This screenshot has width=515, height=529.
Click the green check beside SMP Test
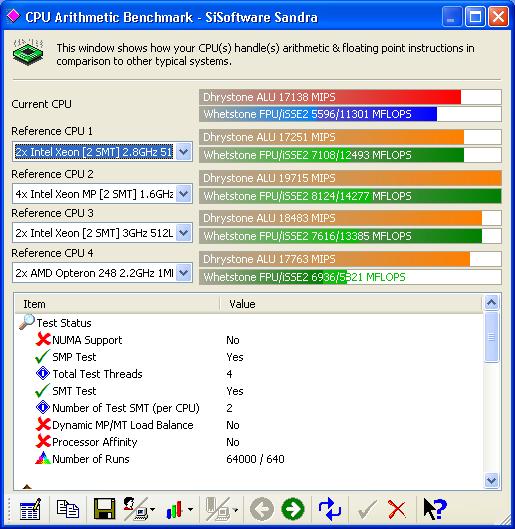click(42, 356)
